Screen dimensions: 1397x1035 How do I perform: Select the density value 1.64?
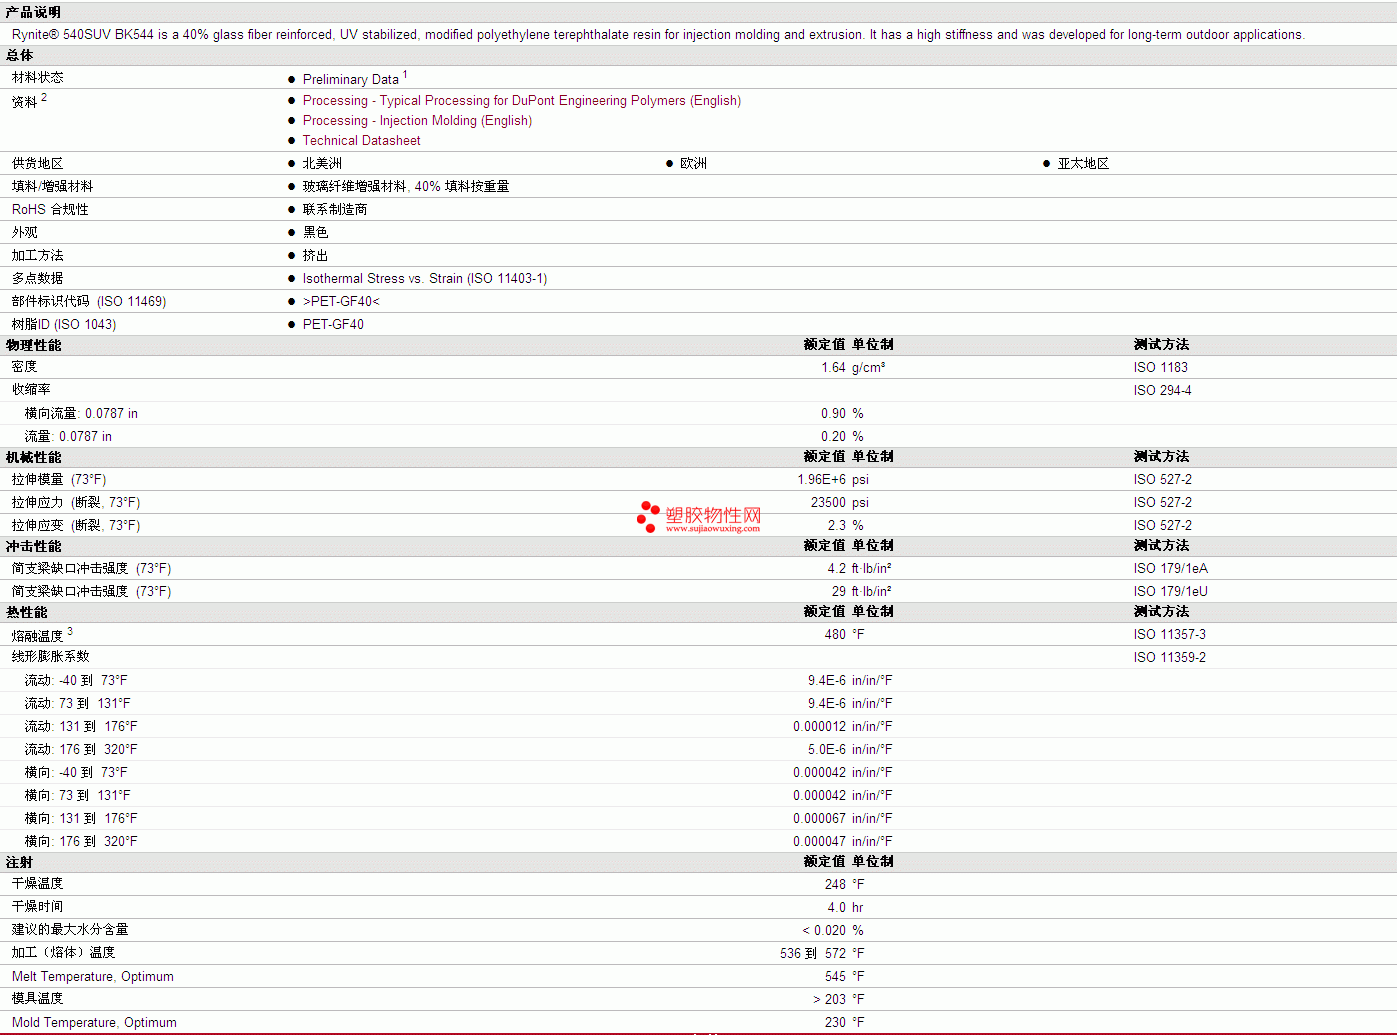[833, 368]
